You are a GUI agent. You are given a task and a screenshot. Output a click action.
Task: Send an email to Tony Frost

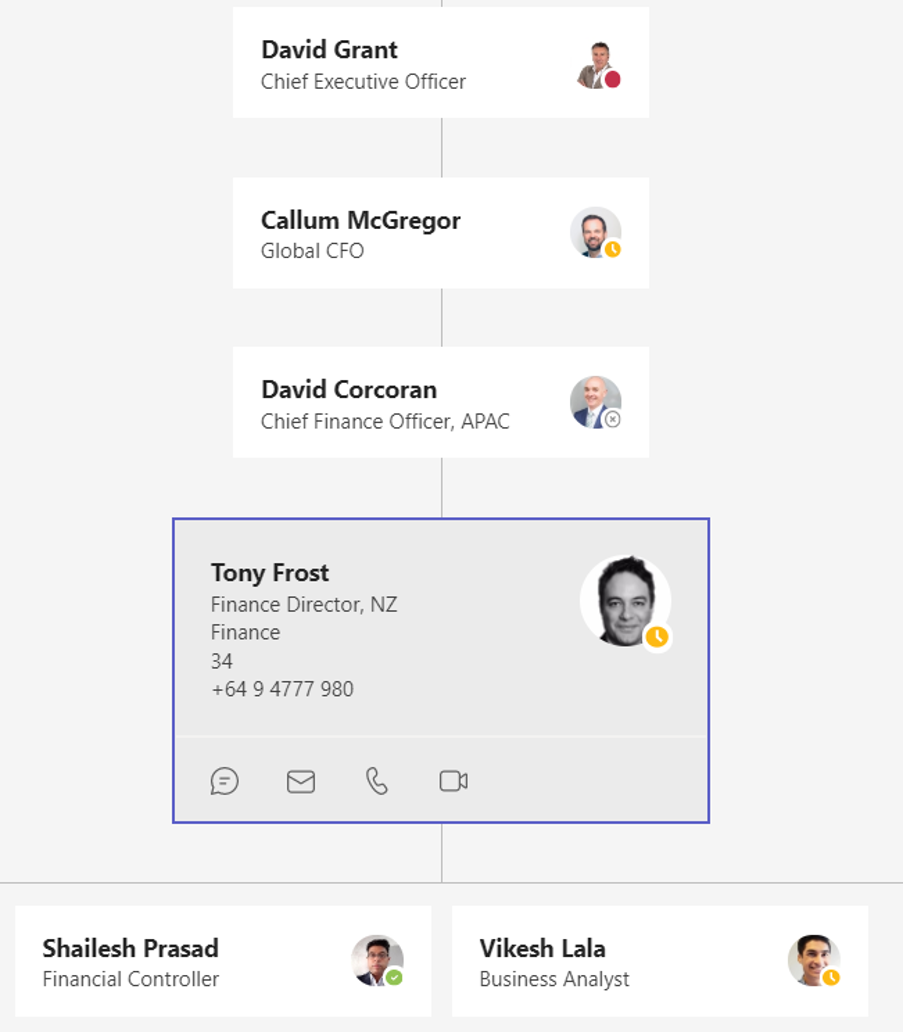(301, 782)
